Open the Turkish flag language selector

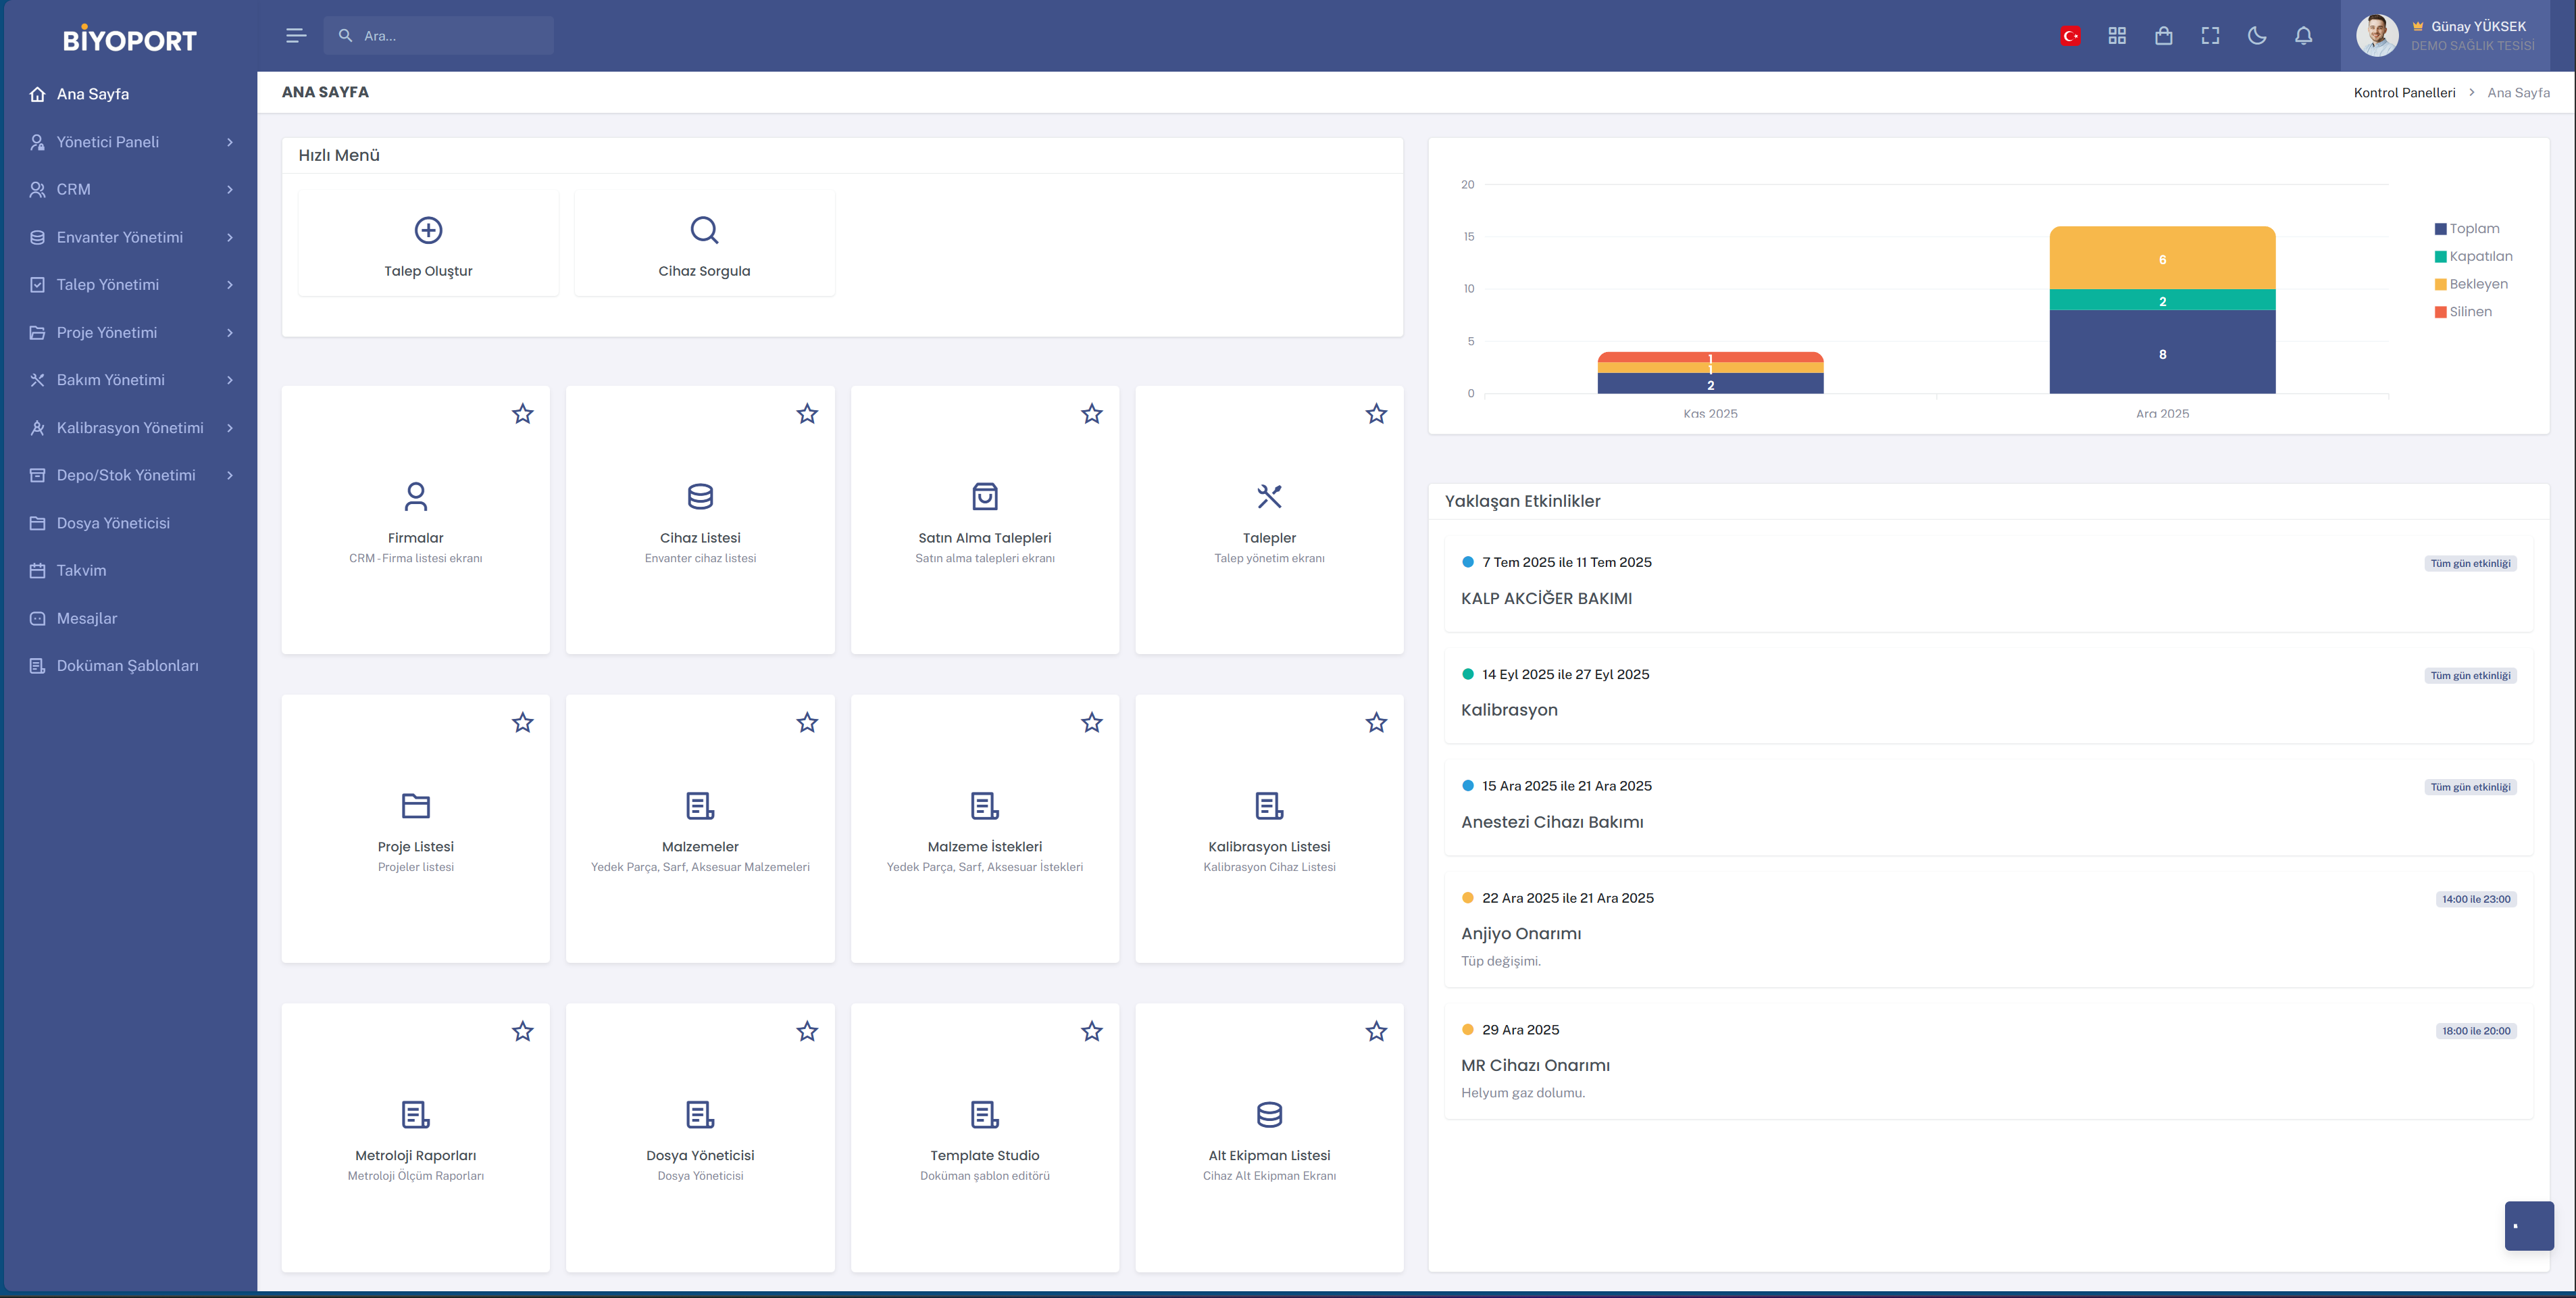[x=2070, y=36]
